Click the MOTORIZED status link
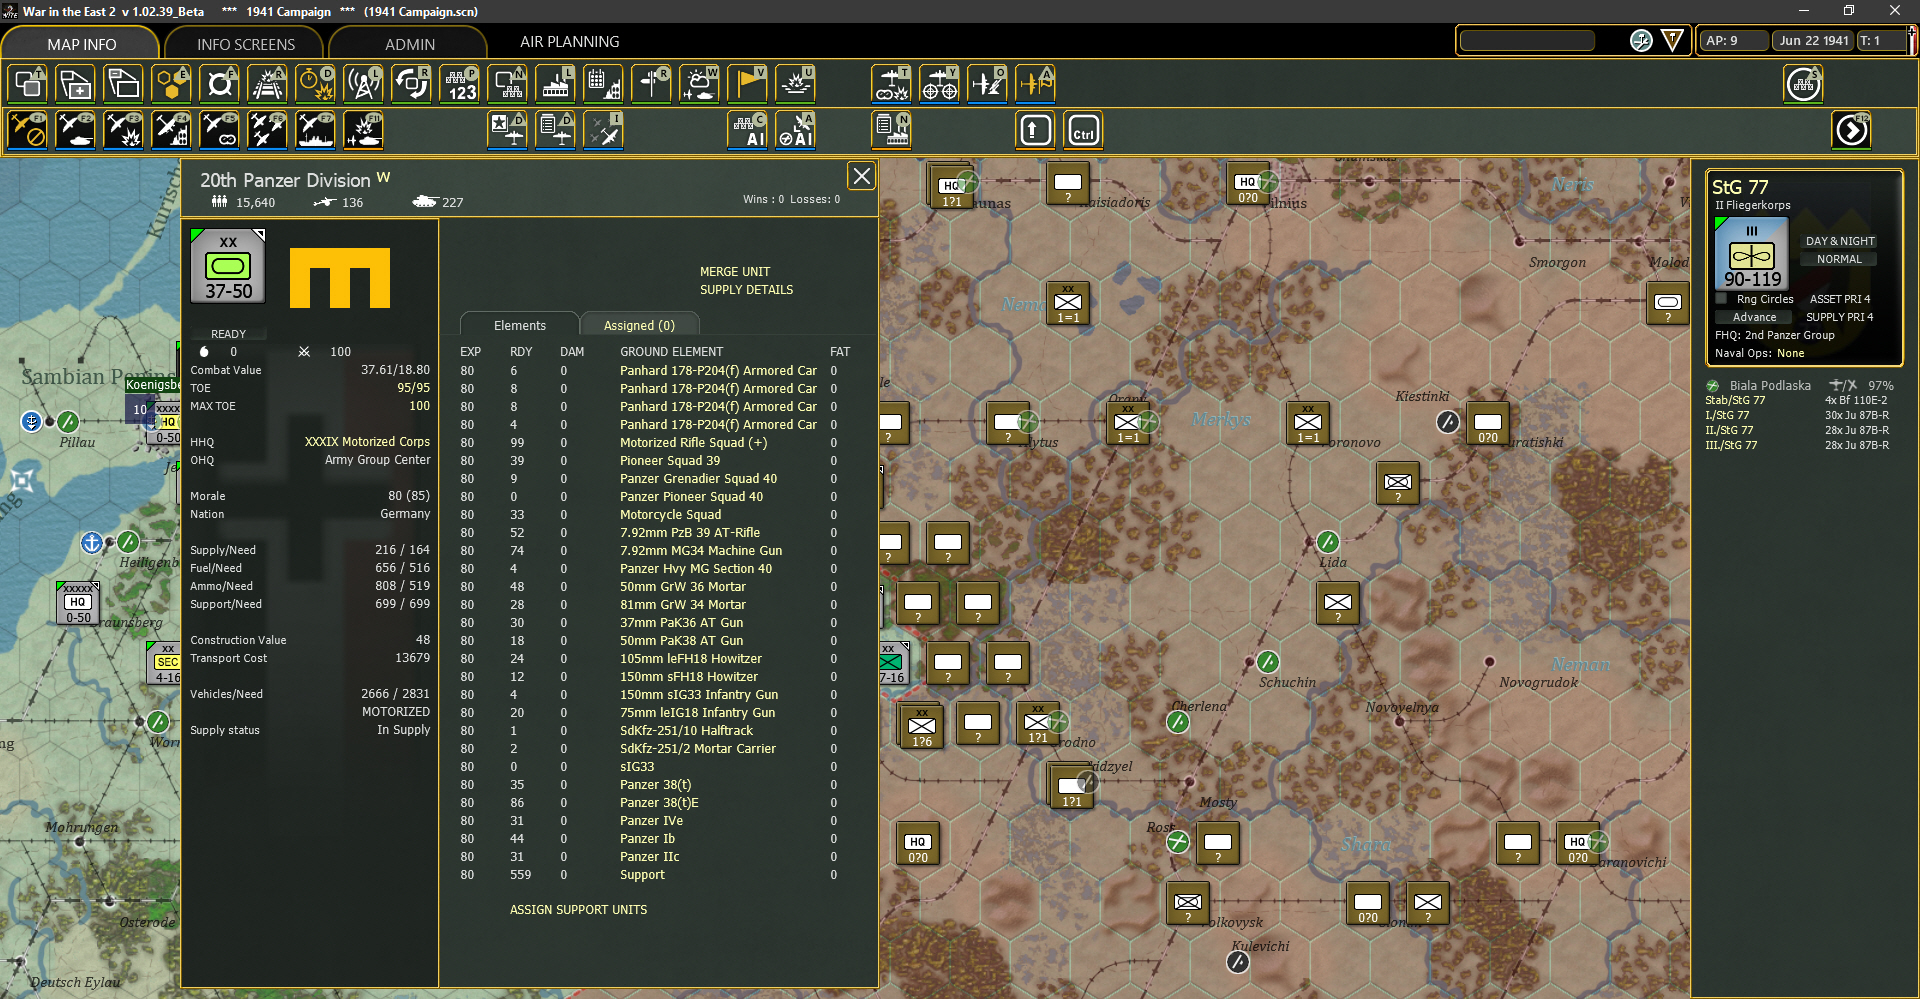1920x999 pixels. click(396, 712)
